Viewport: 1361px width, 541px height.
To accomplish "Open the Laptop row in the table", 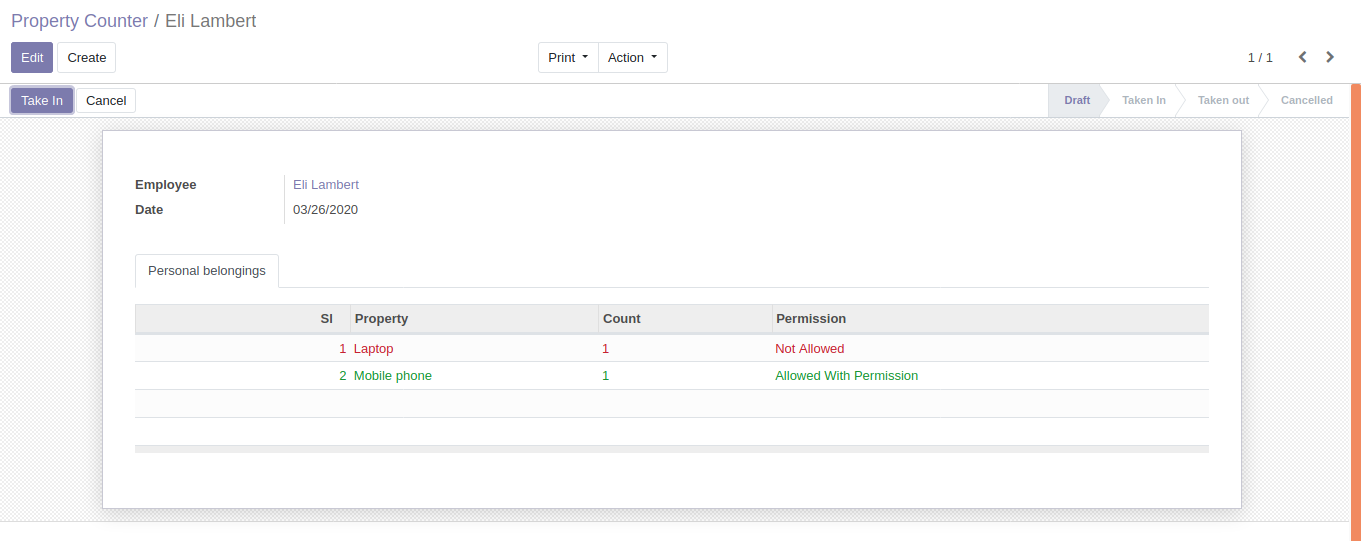I will 374,349.
